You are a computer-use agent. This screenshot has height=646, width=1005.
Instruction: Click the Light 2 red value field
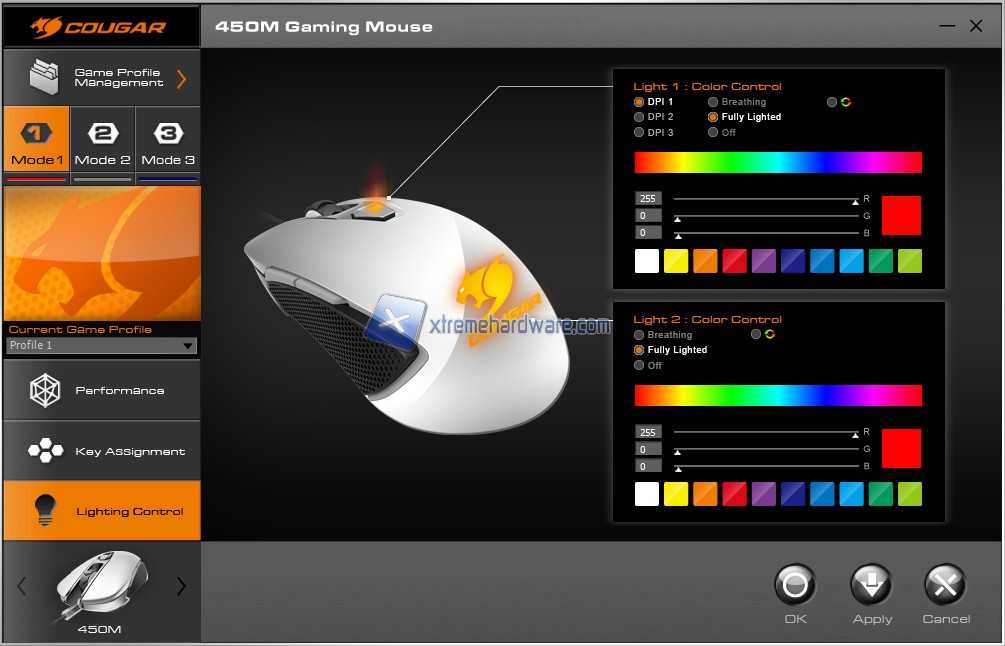(x=647, y=432)
